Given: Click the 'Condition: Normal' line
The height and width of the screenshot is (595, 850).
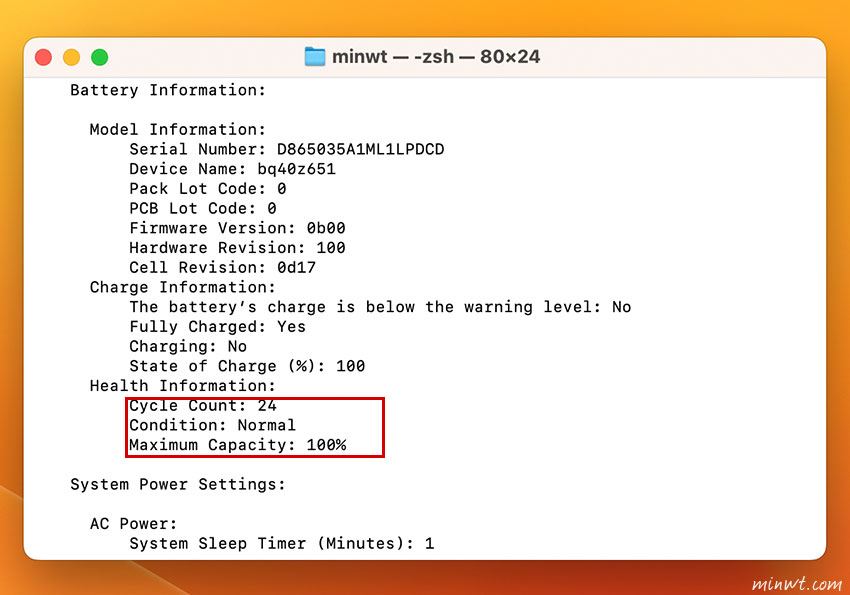Looking at the screenshot, I should point(212,425).
